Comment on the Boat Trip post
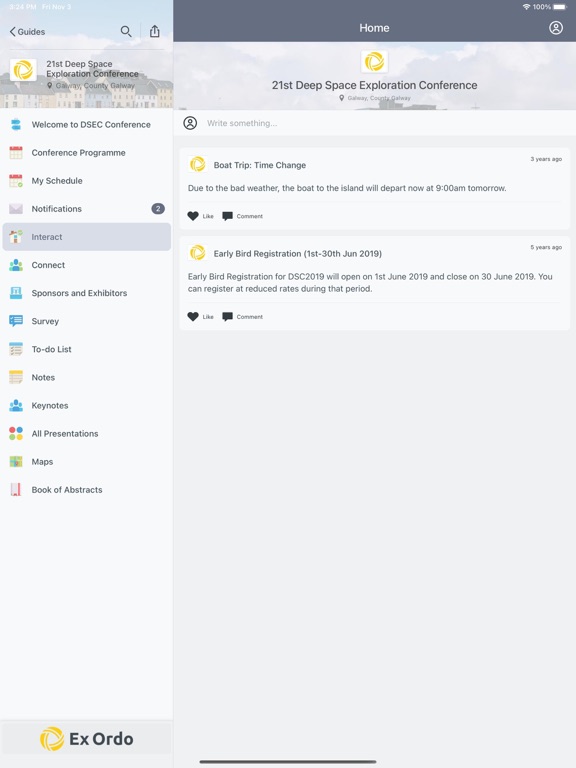Image resolution: width=576 pixels, height=768 pixels. pos(242,216)
